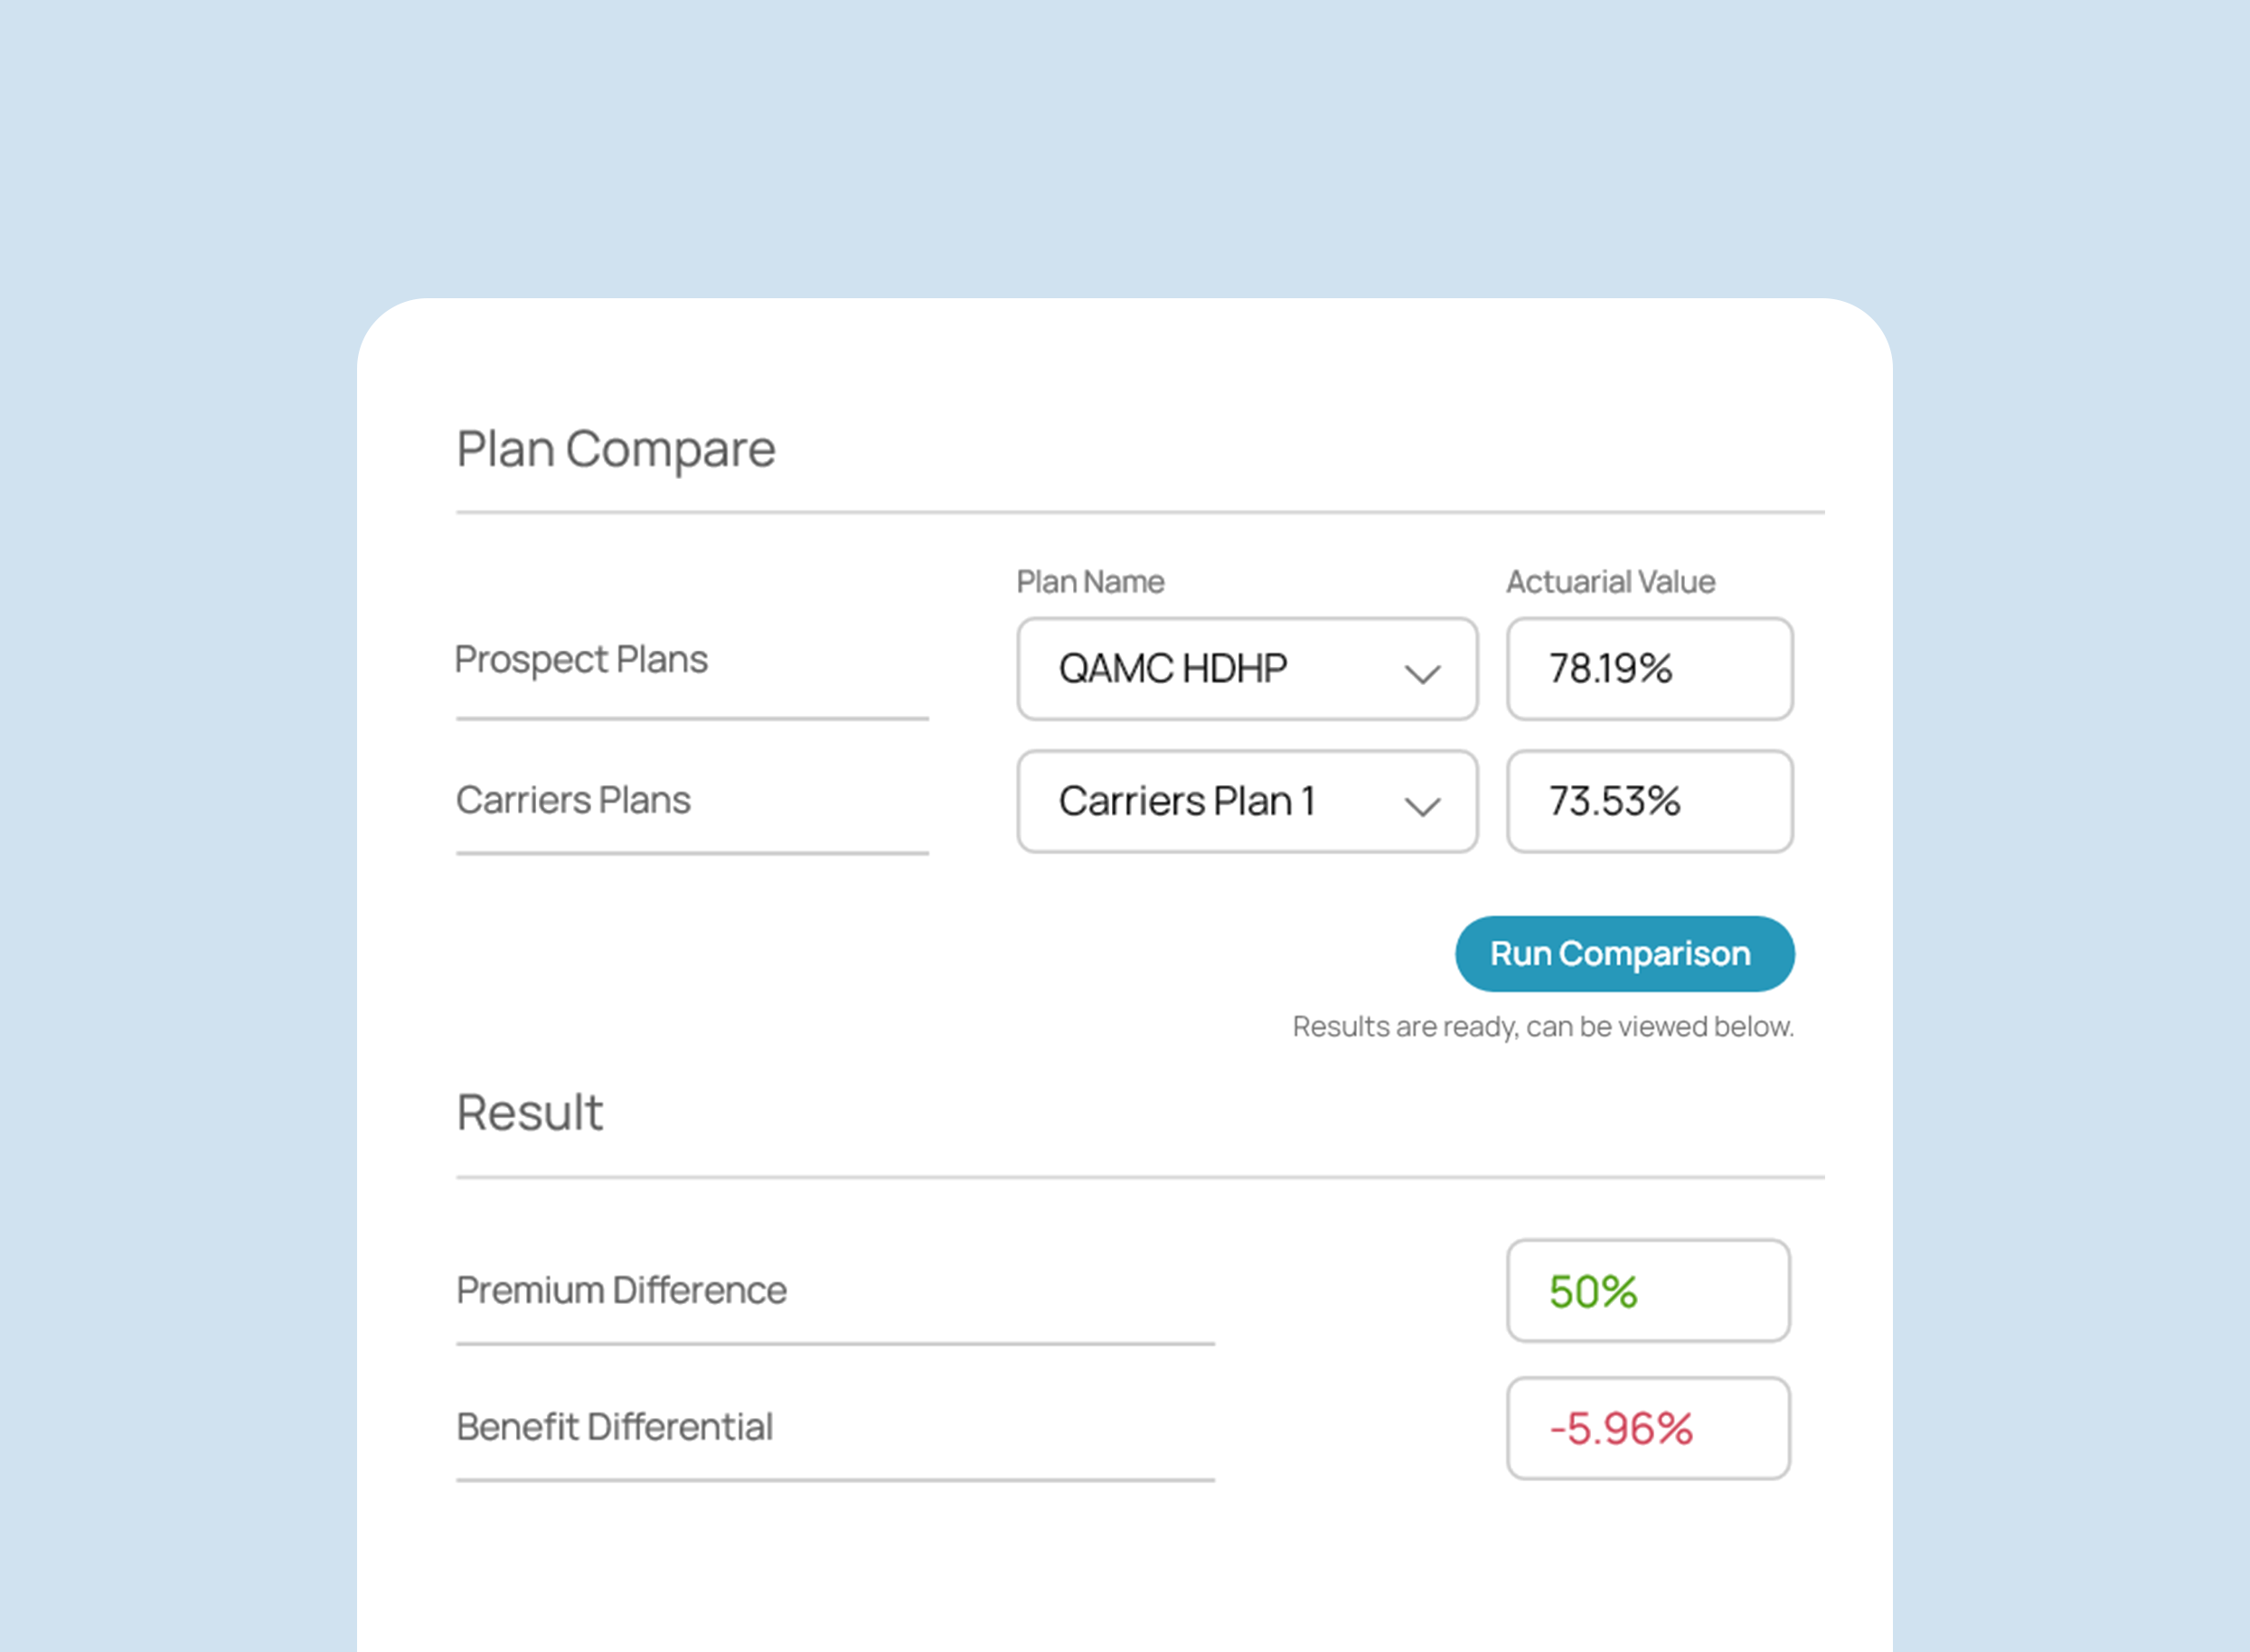Select the 78.19% actuarial value field

[x=1650, y=669]
